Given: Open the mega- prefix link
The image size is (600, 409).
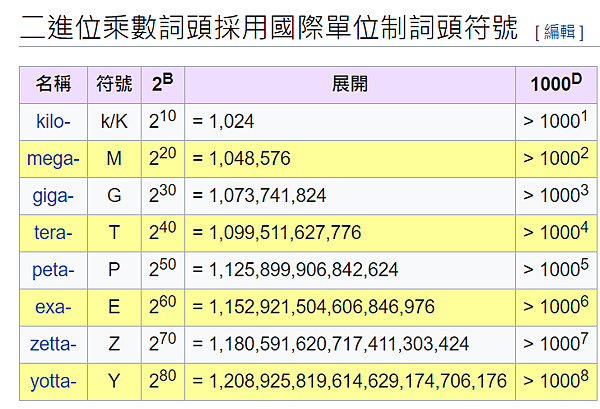Looking at the screenshot, I should click(x=53, y=158).
